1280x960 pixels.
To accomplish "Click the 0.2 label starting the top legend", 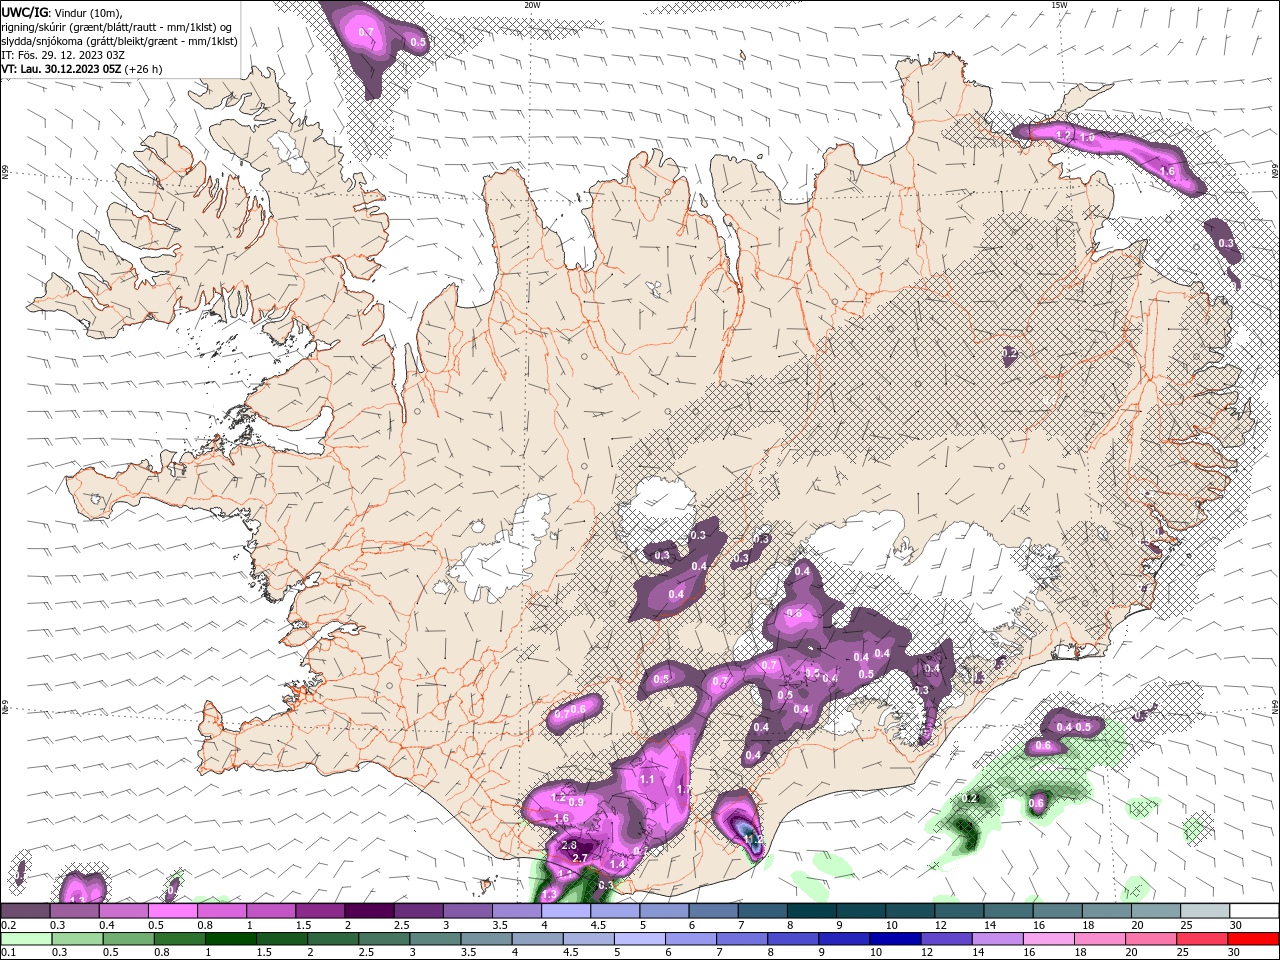I will tap(8, 925).
